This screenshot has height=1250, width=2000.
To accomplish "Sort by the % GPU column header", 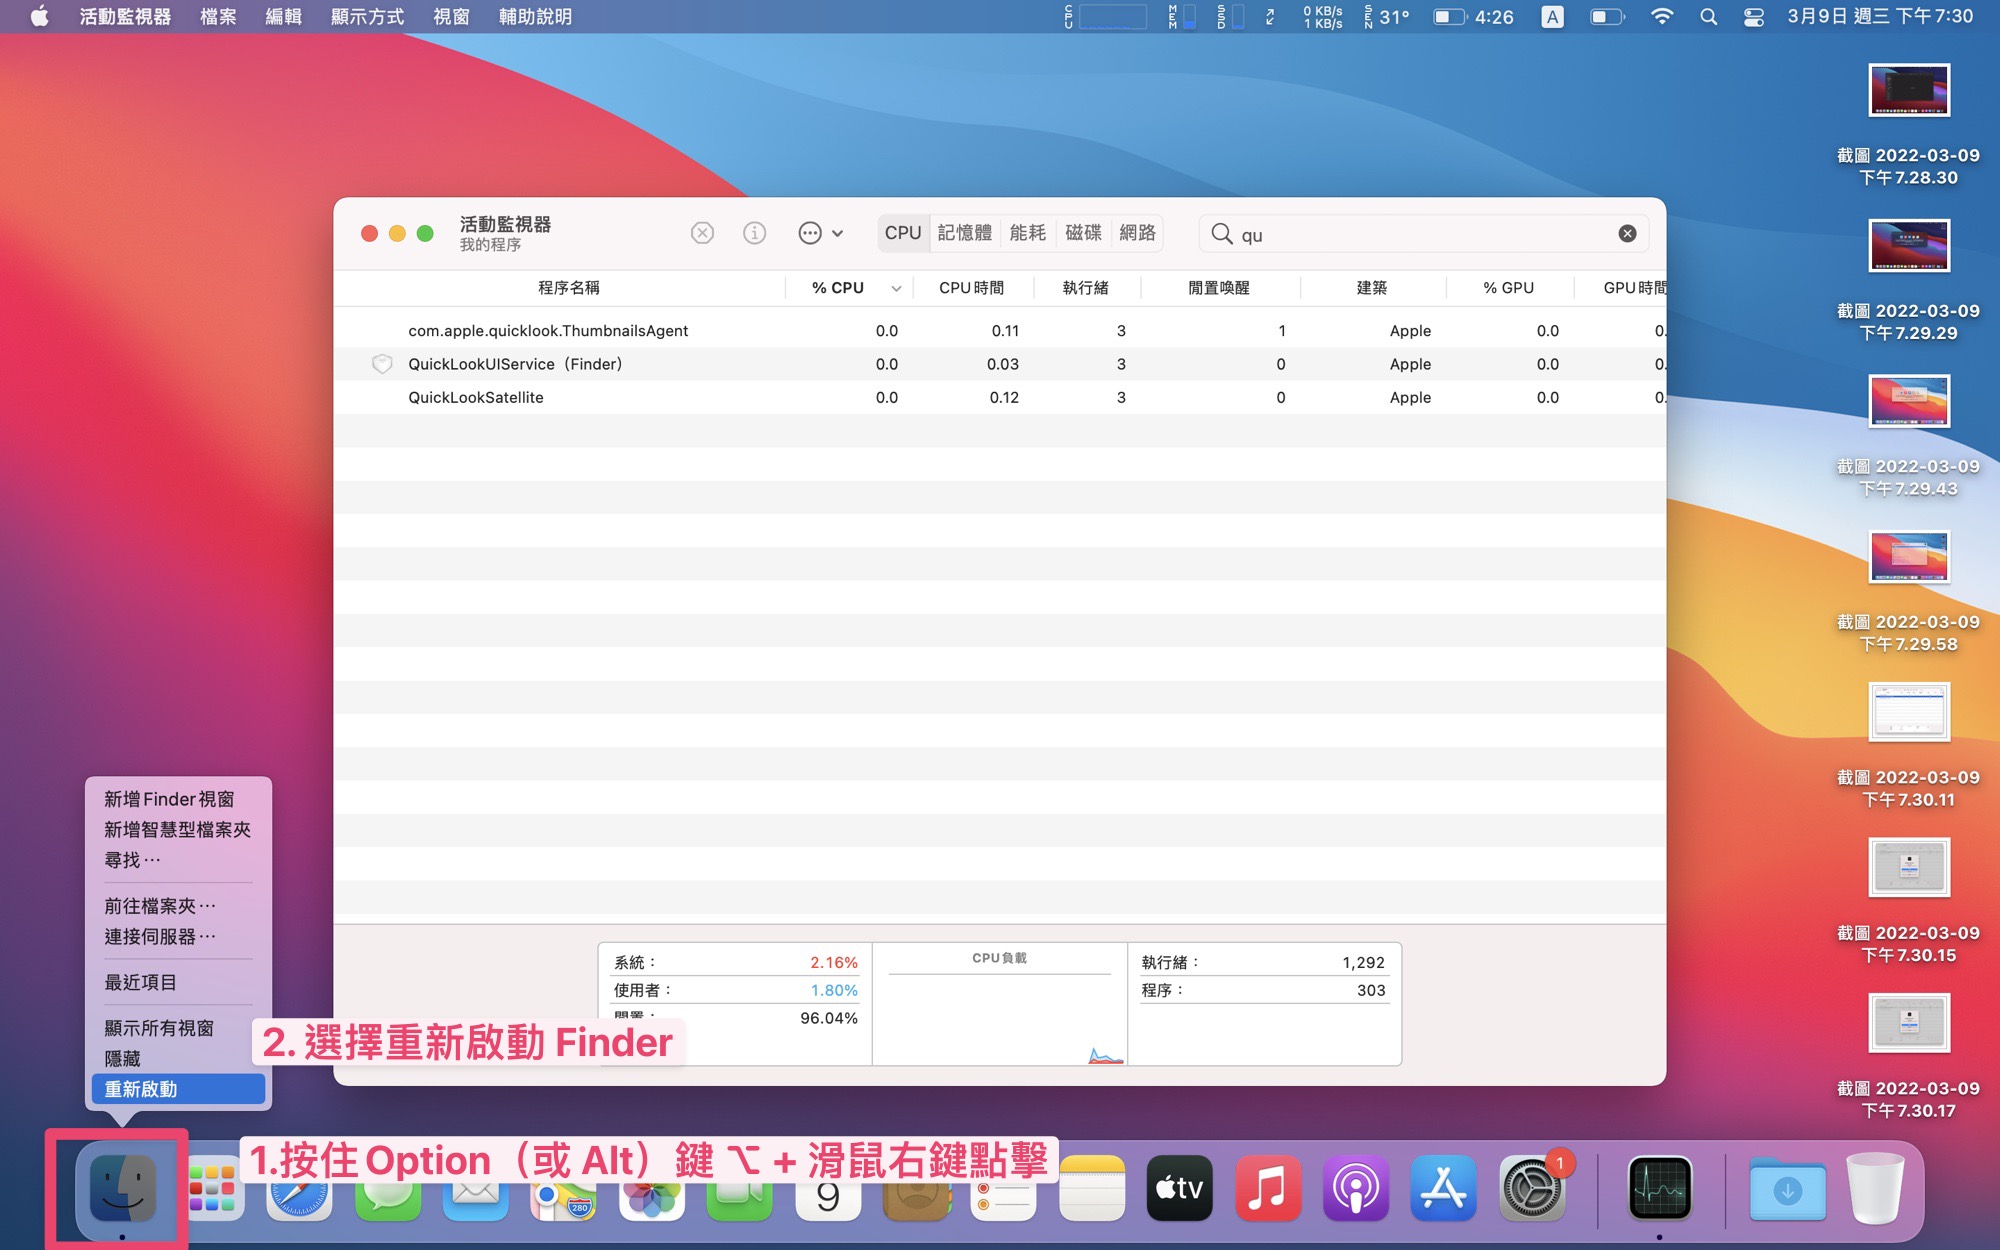I will [x=1508, y=288].
